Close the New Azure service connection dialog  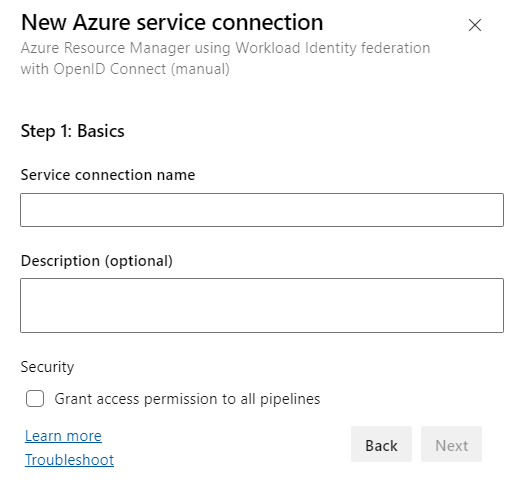click(475, 25)
